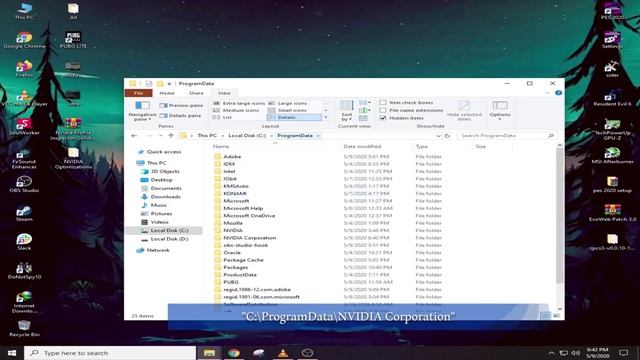Open Recycle Bin on desktop
The width and height of the screenshot is (640, 360).
pos(24,329)
